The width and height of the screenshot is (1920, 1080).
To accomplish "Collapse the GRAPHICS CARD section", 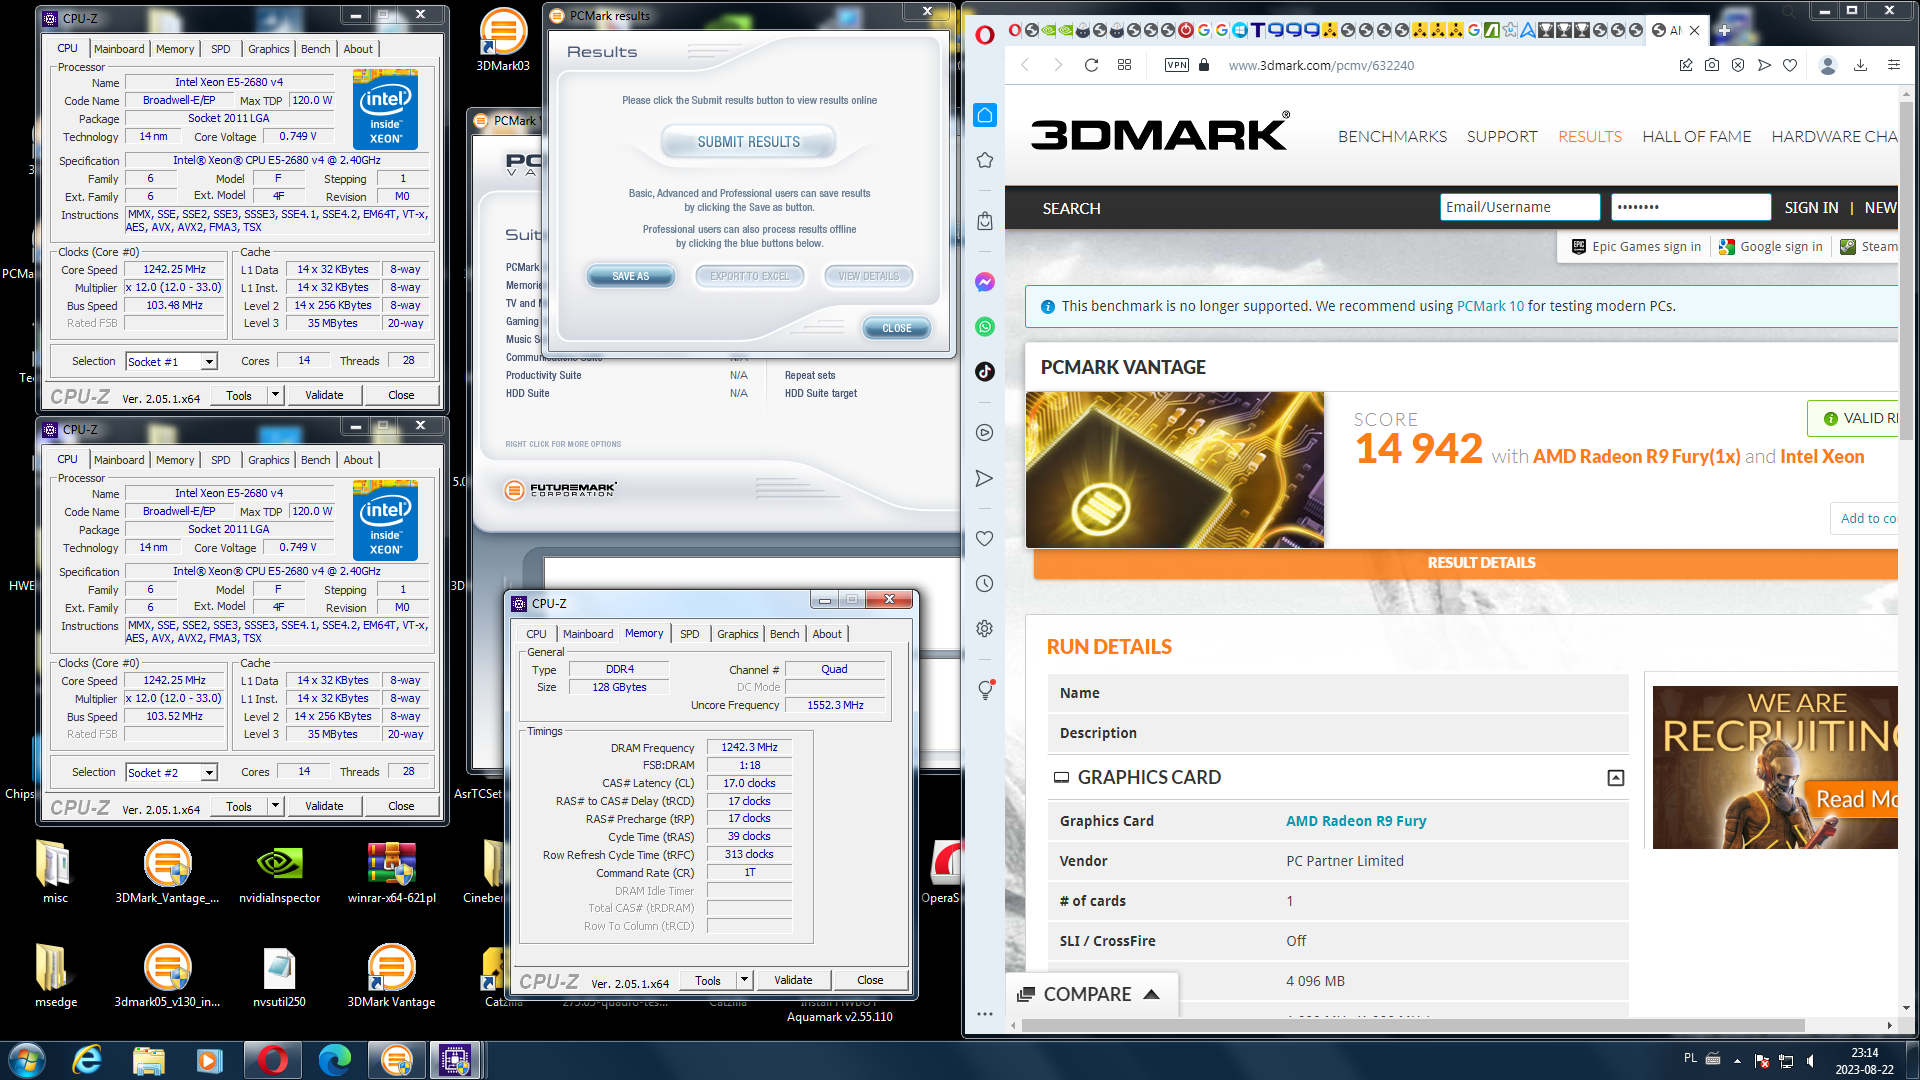I will [1615, 778].
